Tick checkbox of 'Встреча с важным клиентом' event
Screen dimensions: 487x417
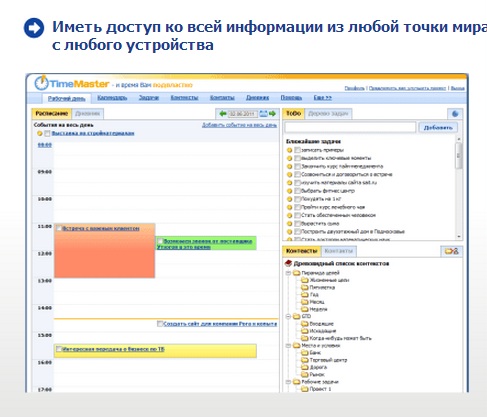click(59, 228)
